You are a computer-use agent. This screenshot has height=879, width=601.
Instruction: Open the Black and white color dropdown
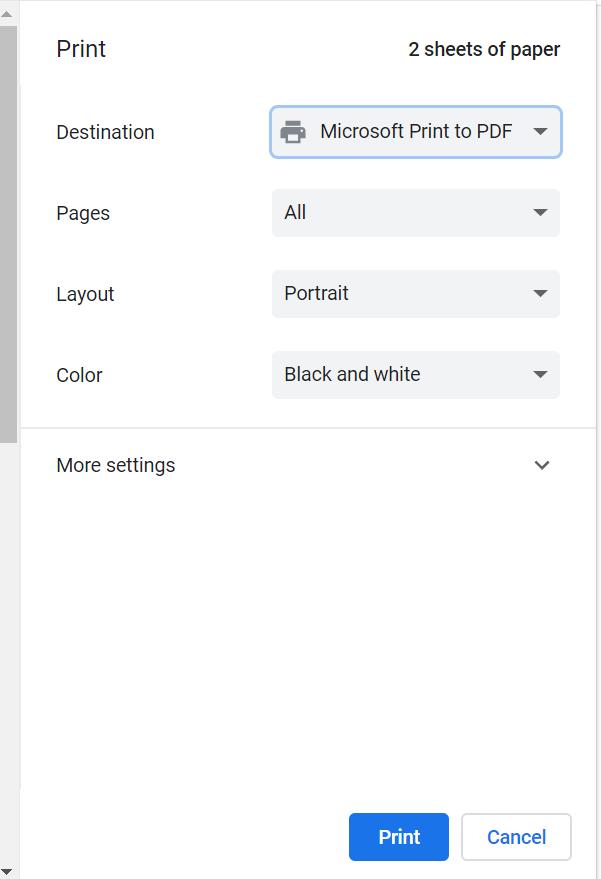pyautogui.click(x=415, y=375)
